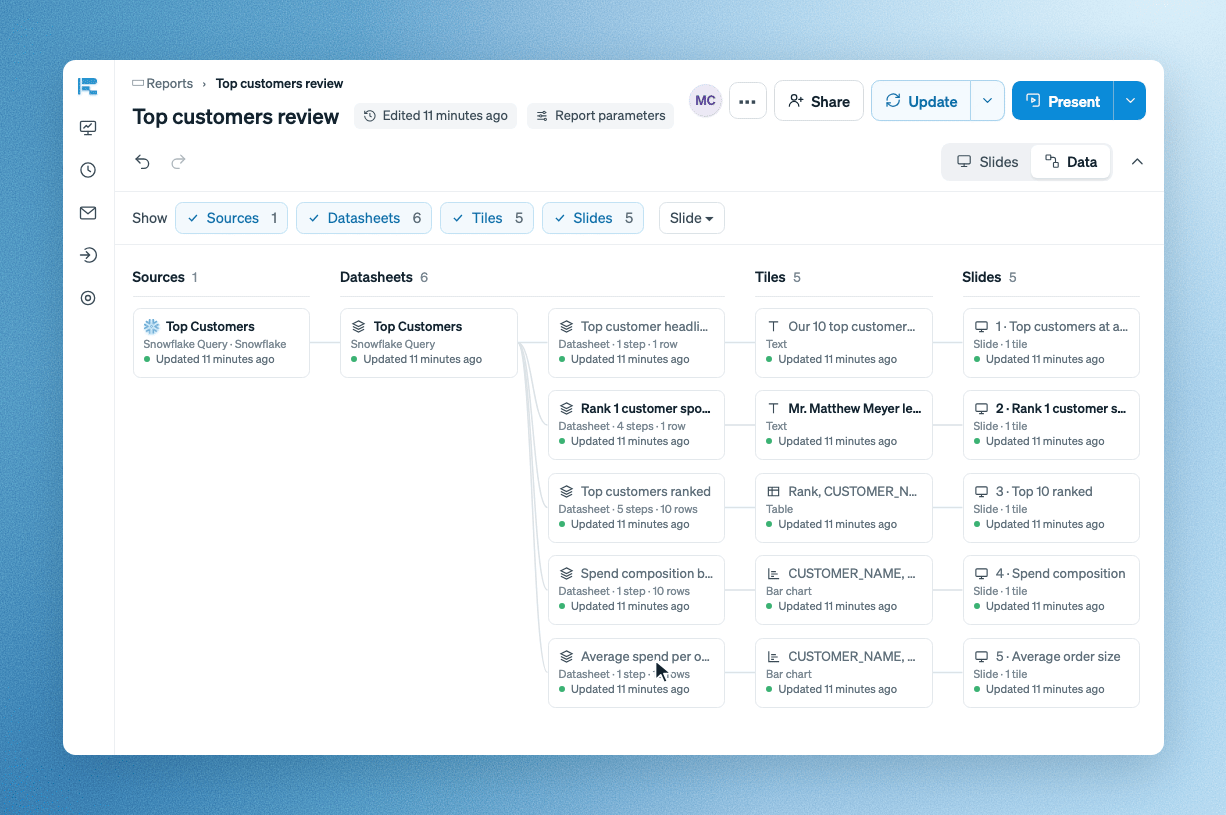Click the Present button
The width and height of the screenshot is (1226, 815).
coord(1063,101)
